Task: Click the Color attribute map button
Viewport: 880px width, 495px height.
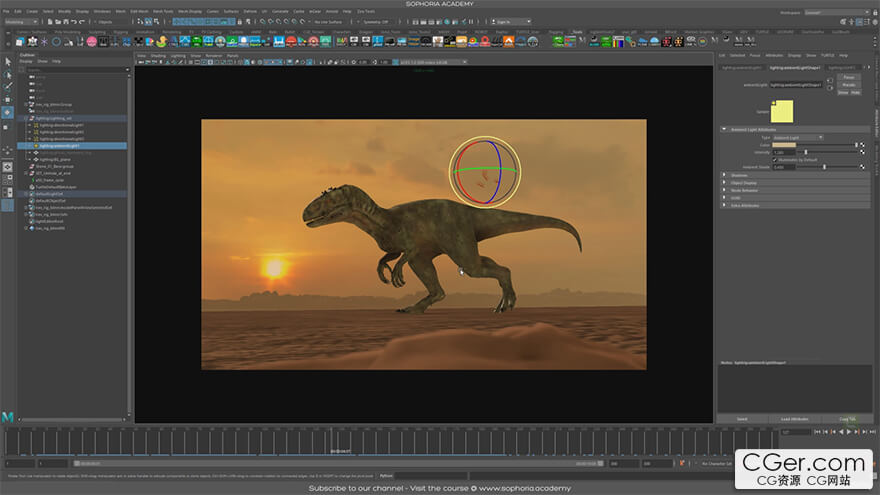Action: click(860, 145)
